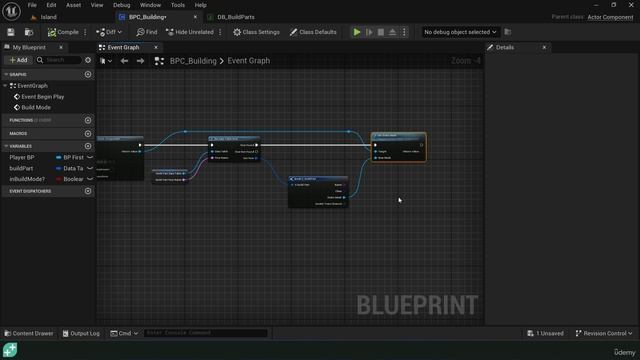Click the Unreal Engine logo icon

[11, 11]
